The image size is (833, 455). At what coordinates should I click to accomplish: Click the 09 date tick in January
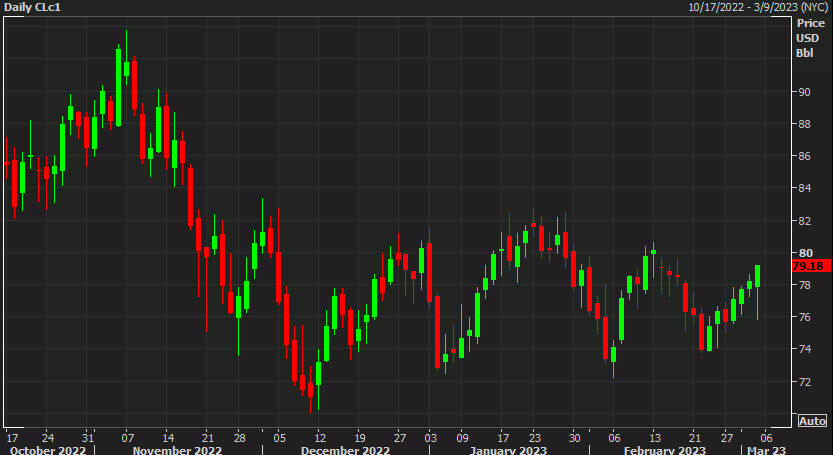point(462,439)
